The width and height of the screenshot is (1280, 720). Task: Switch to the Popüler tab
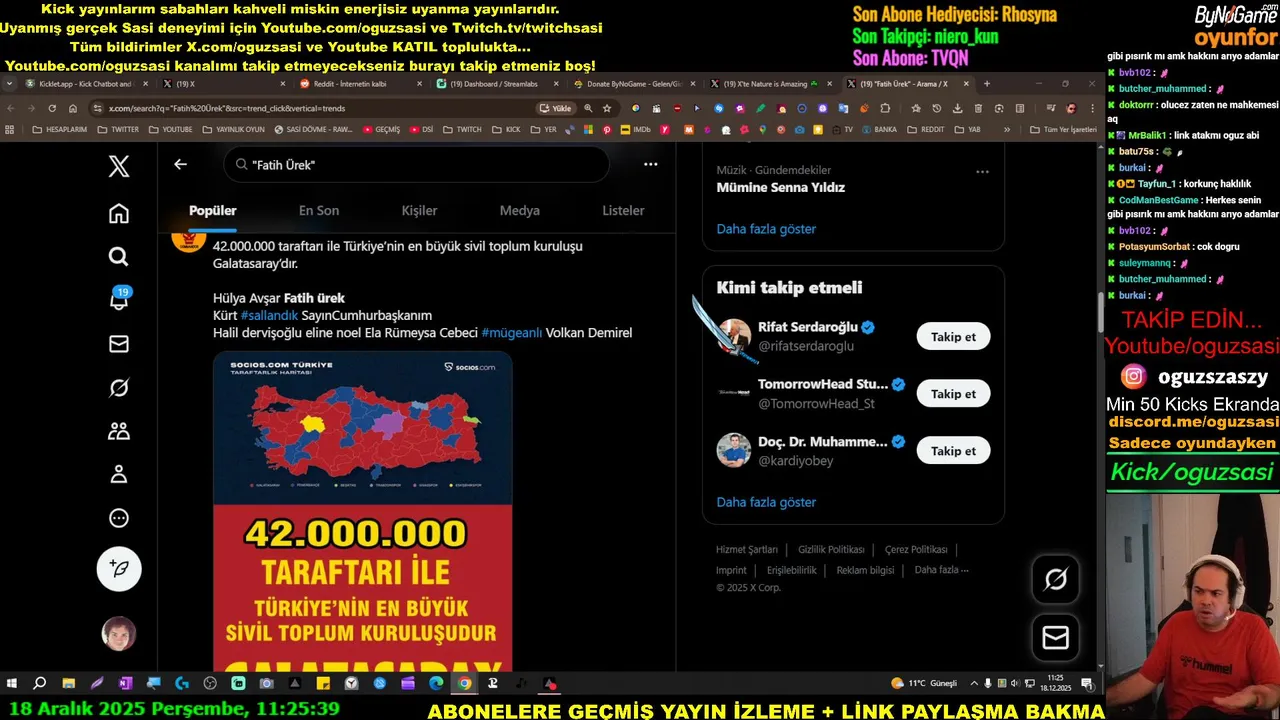coord(213,210)
